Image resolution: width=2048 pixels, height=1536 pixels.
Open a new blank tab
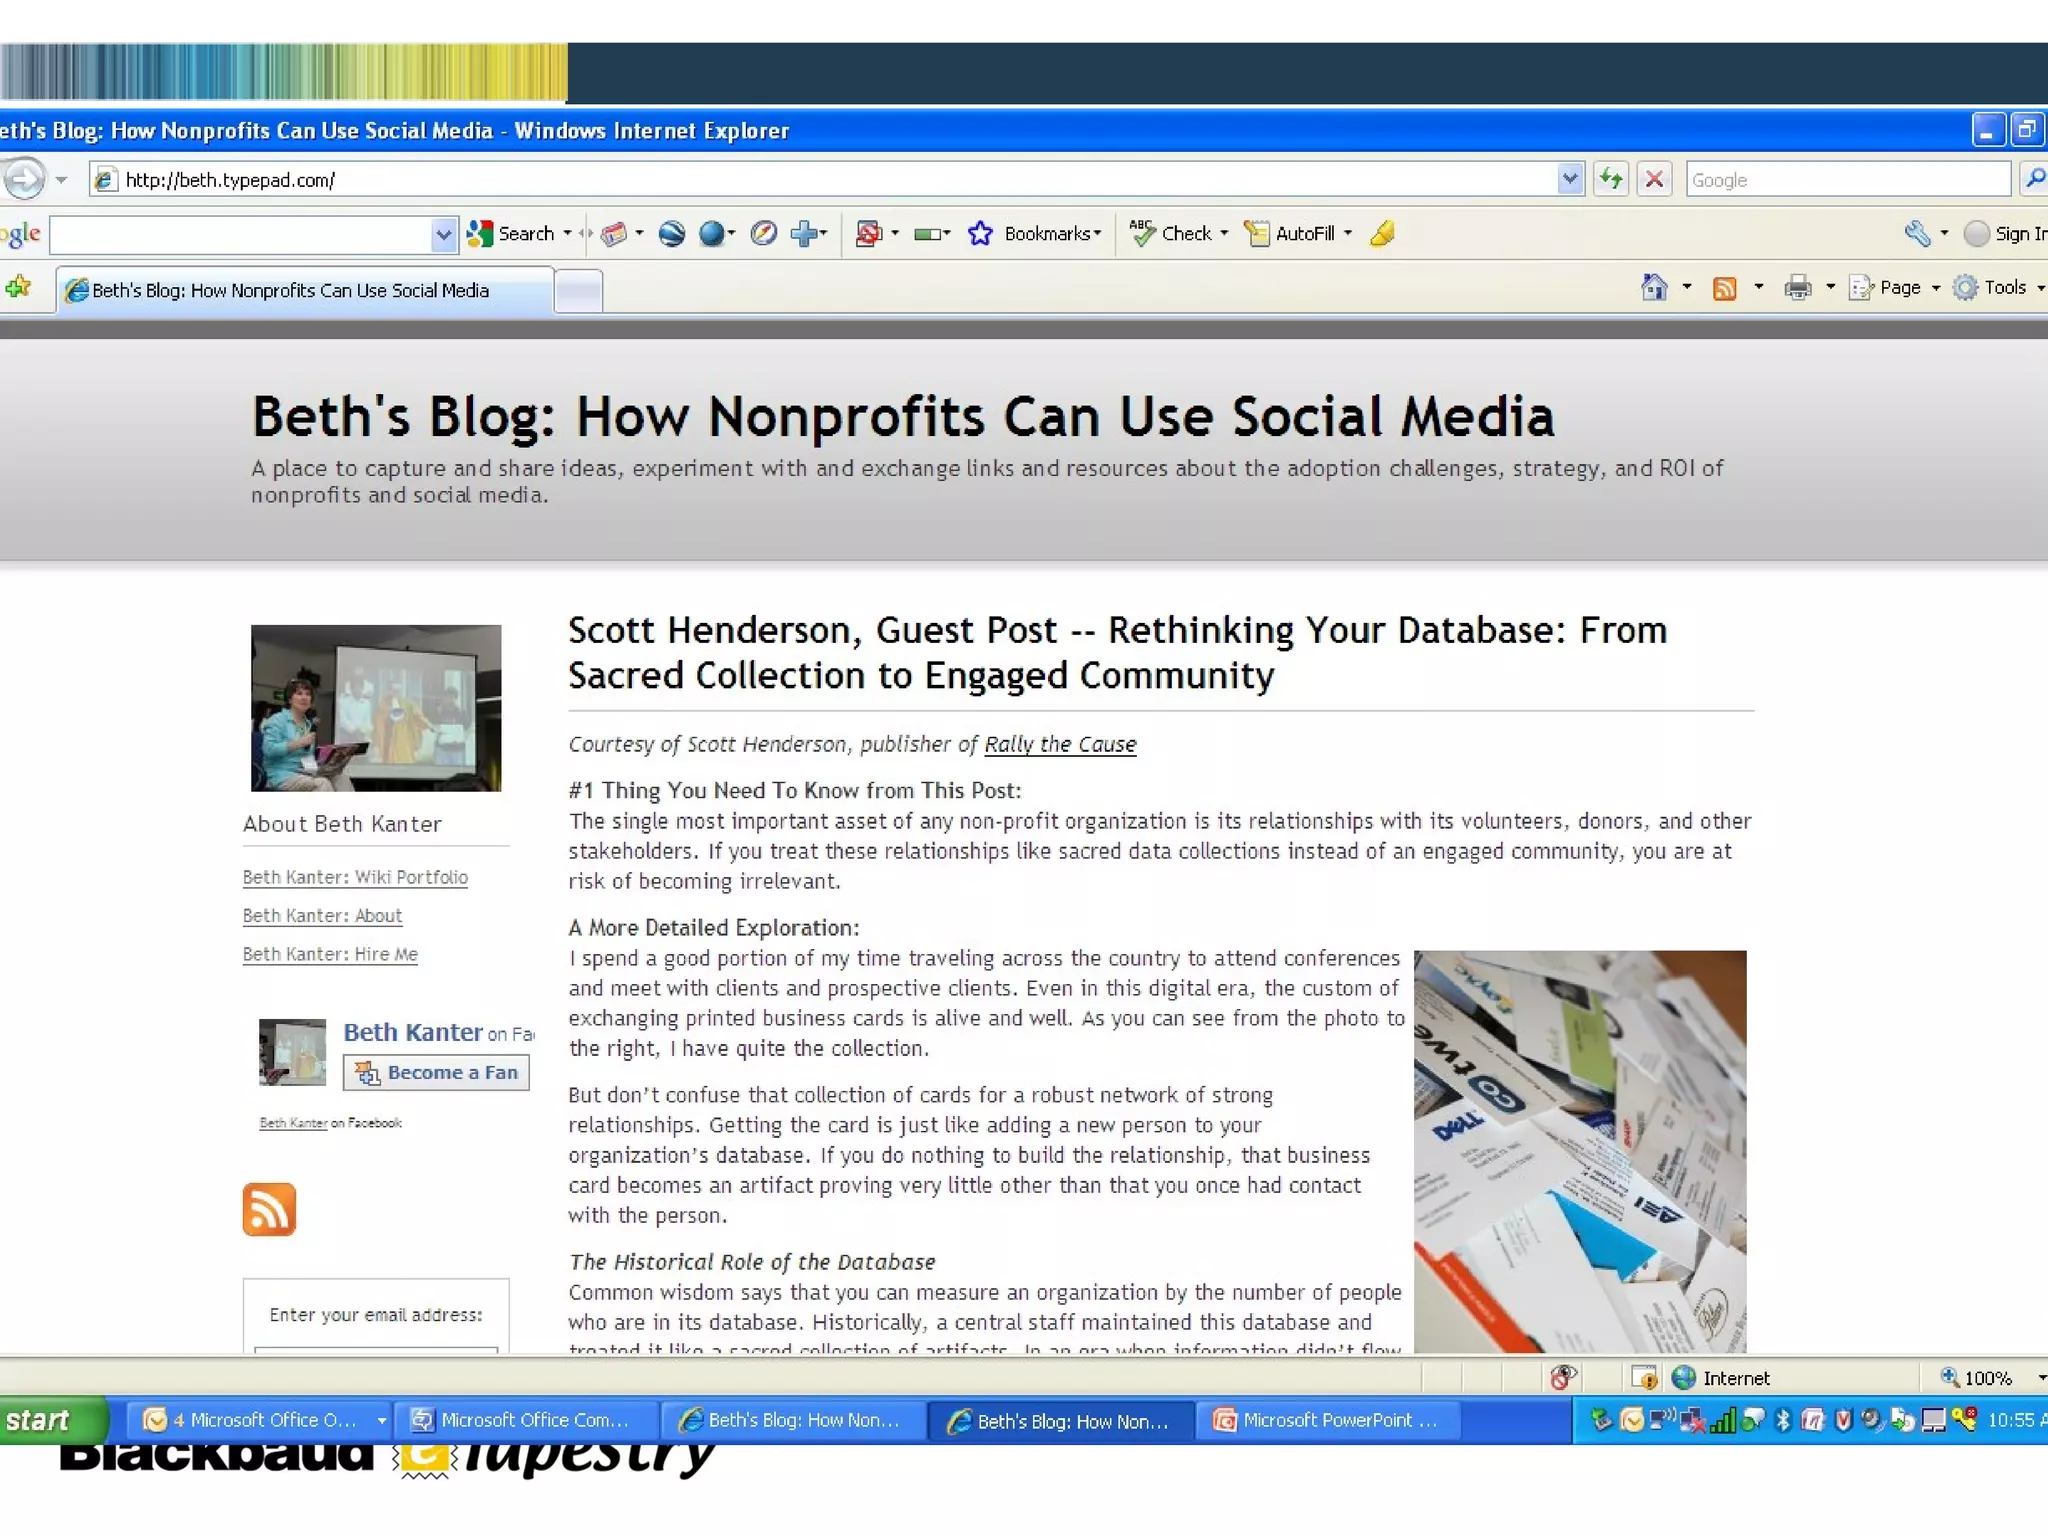pyautogui.click(x=578, y=291)
